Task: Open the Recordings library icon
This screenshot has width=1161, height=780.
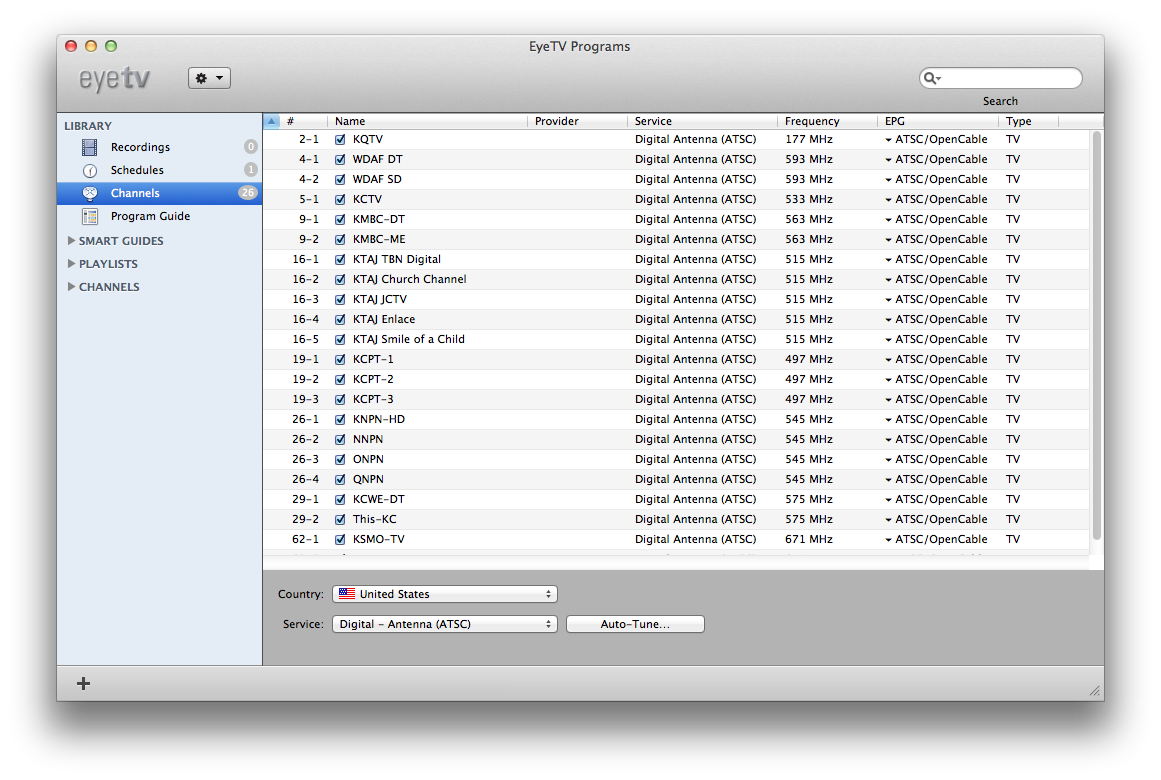Action: click(x=90, y=147)
